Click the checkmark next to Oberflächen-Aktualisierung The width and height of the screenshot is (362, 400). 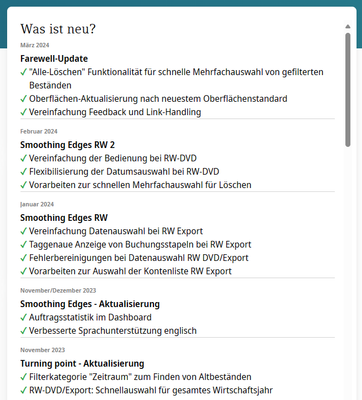pos(23,99)
